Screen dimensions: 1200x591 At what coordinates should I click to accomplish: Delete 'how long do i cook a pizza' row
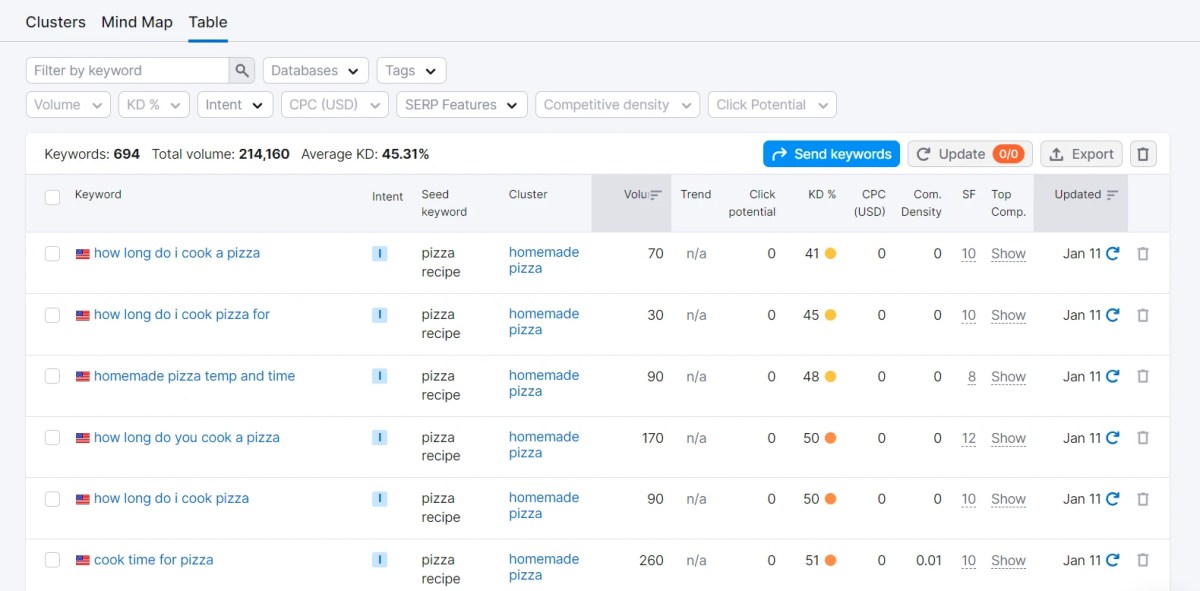tap(1143, 254)
